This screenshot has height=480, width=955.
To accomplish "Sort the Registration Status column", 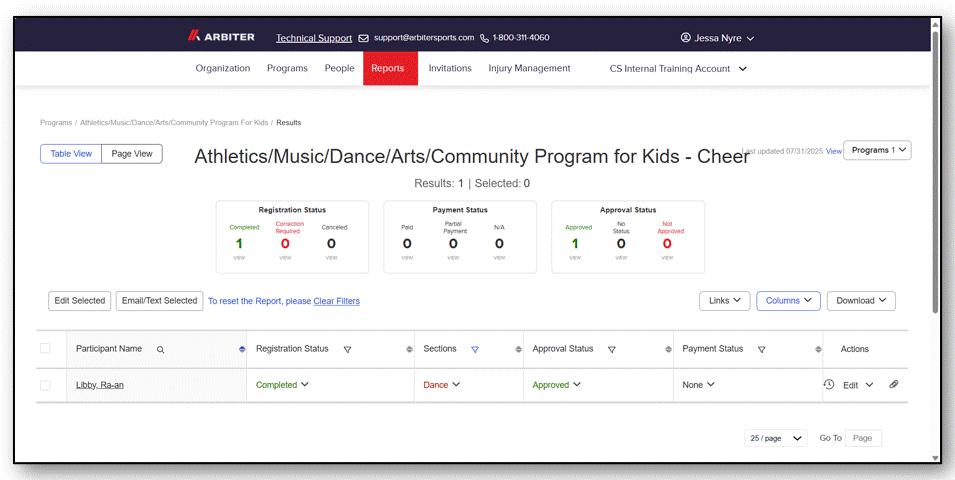I will (410, 350).
